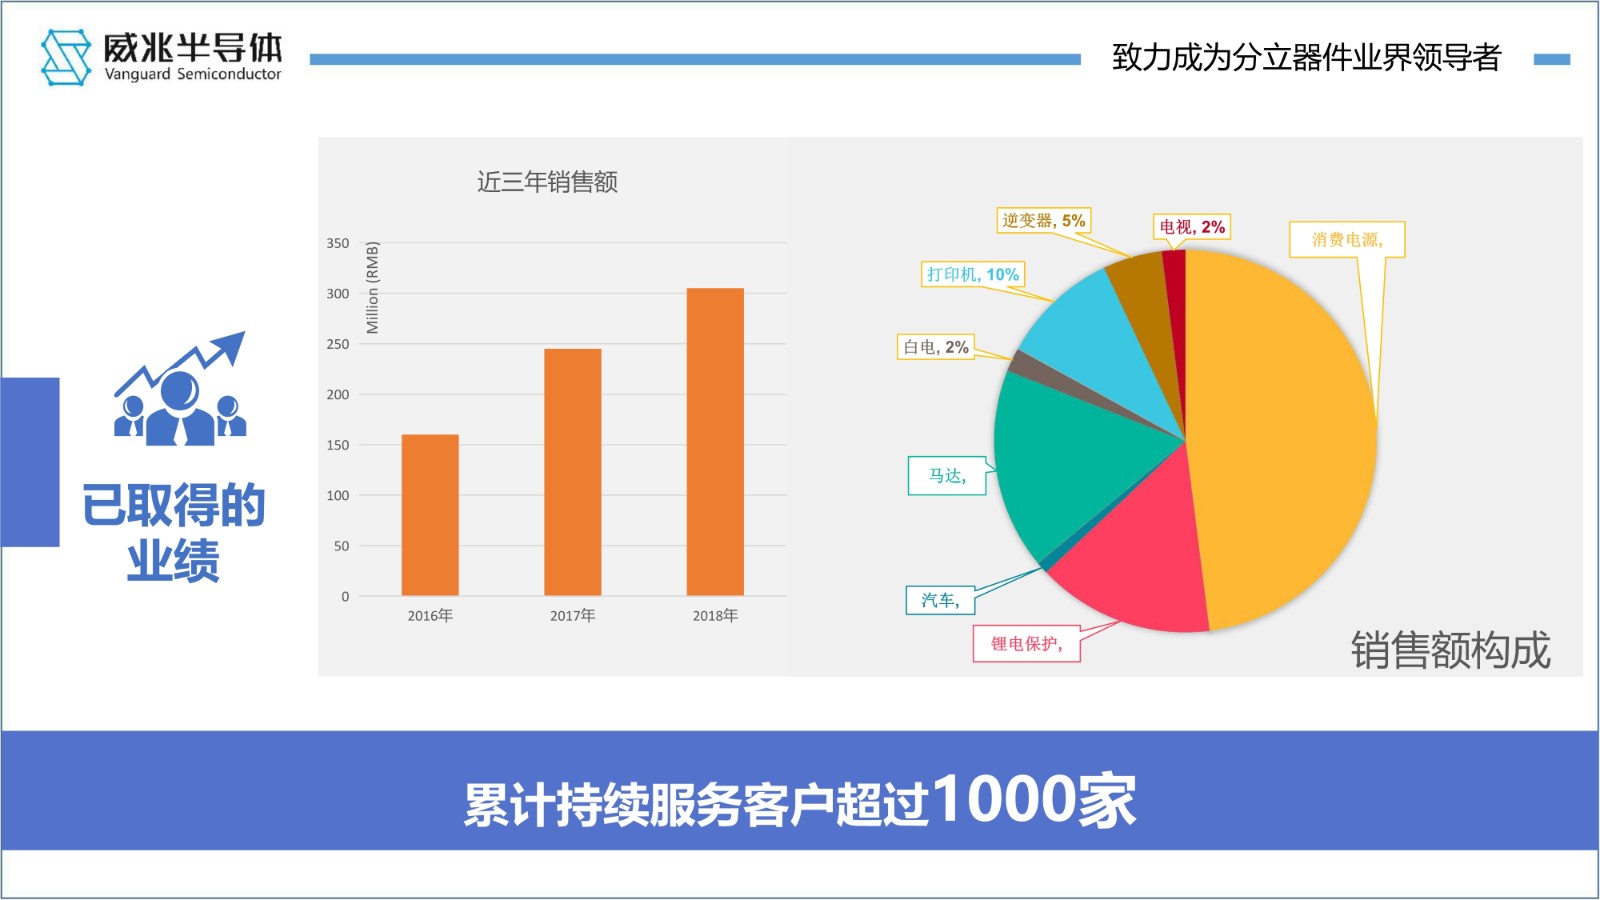Click the 累计持续服务客户超过1000家 banner text

(x=799, y=801)
